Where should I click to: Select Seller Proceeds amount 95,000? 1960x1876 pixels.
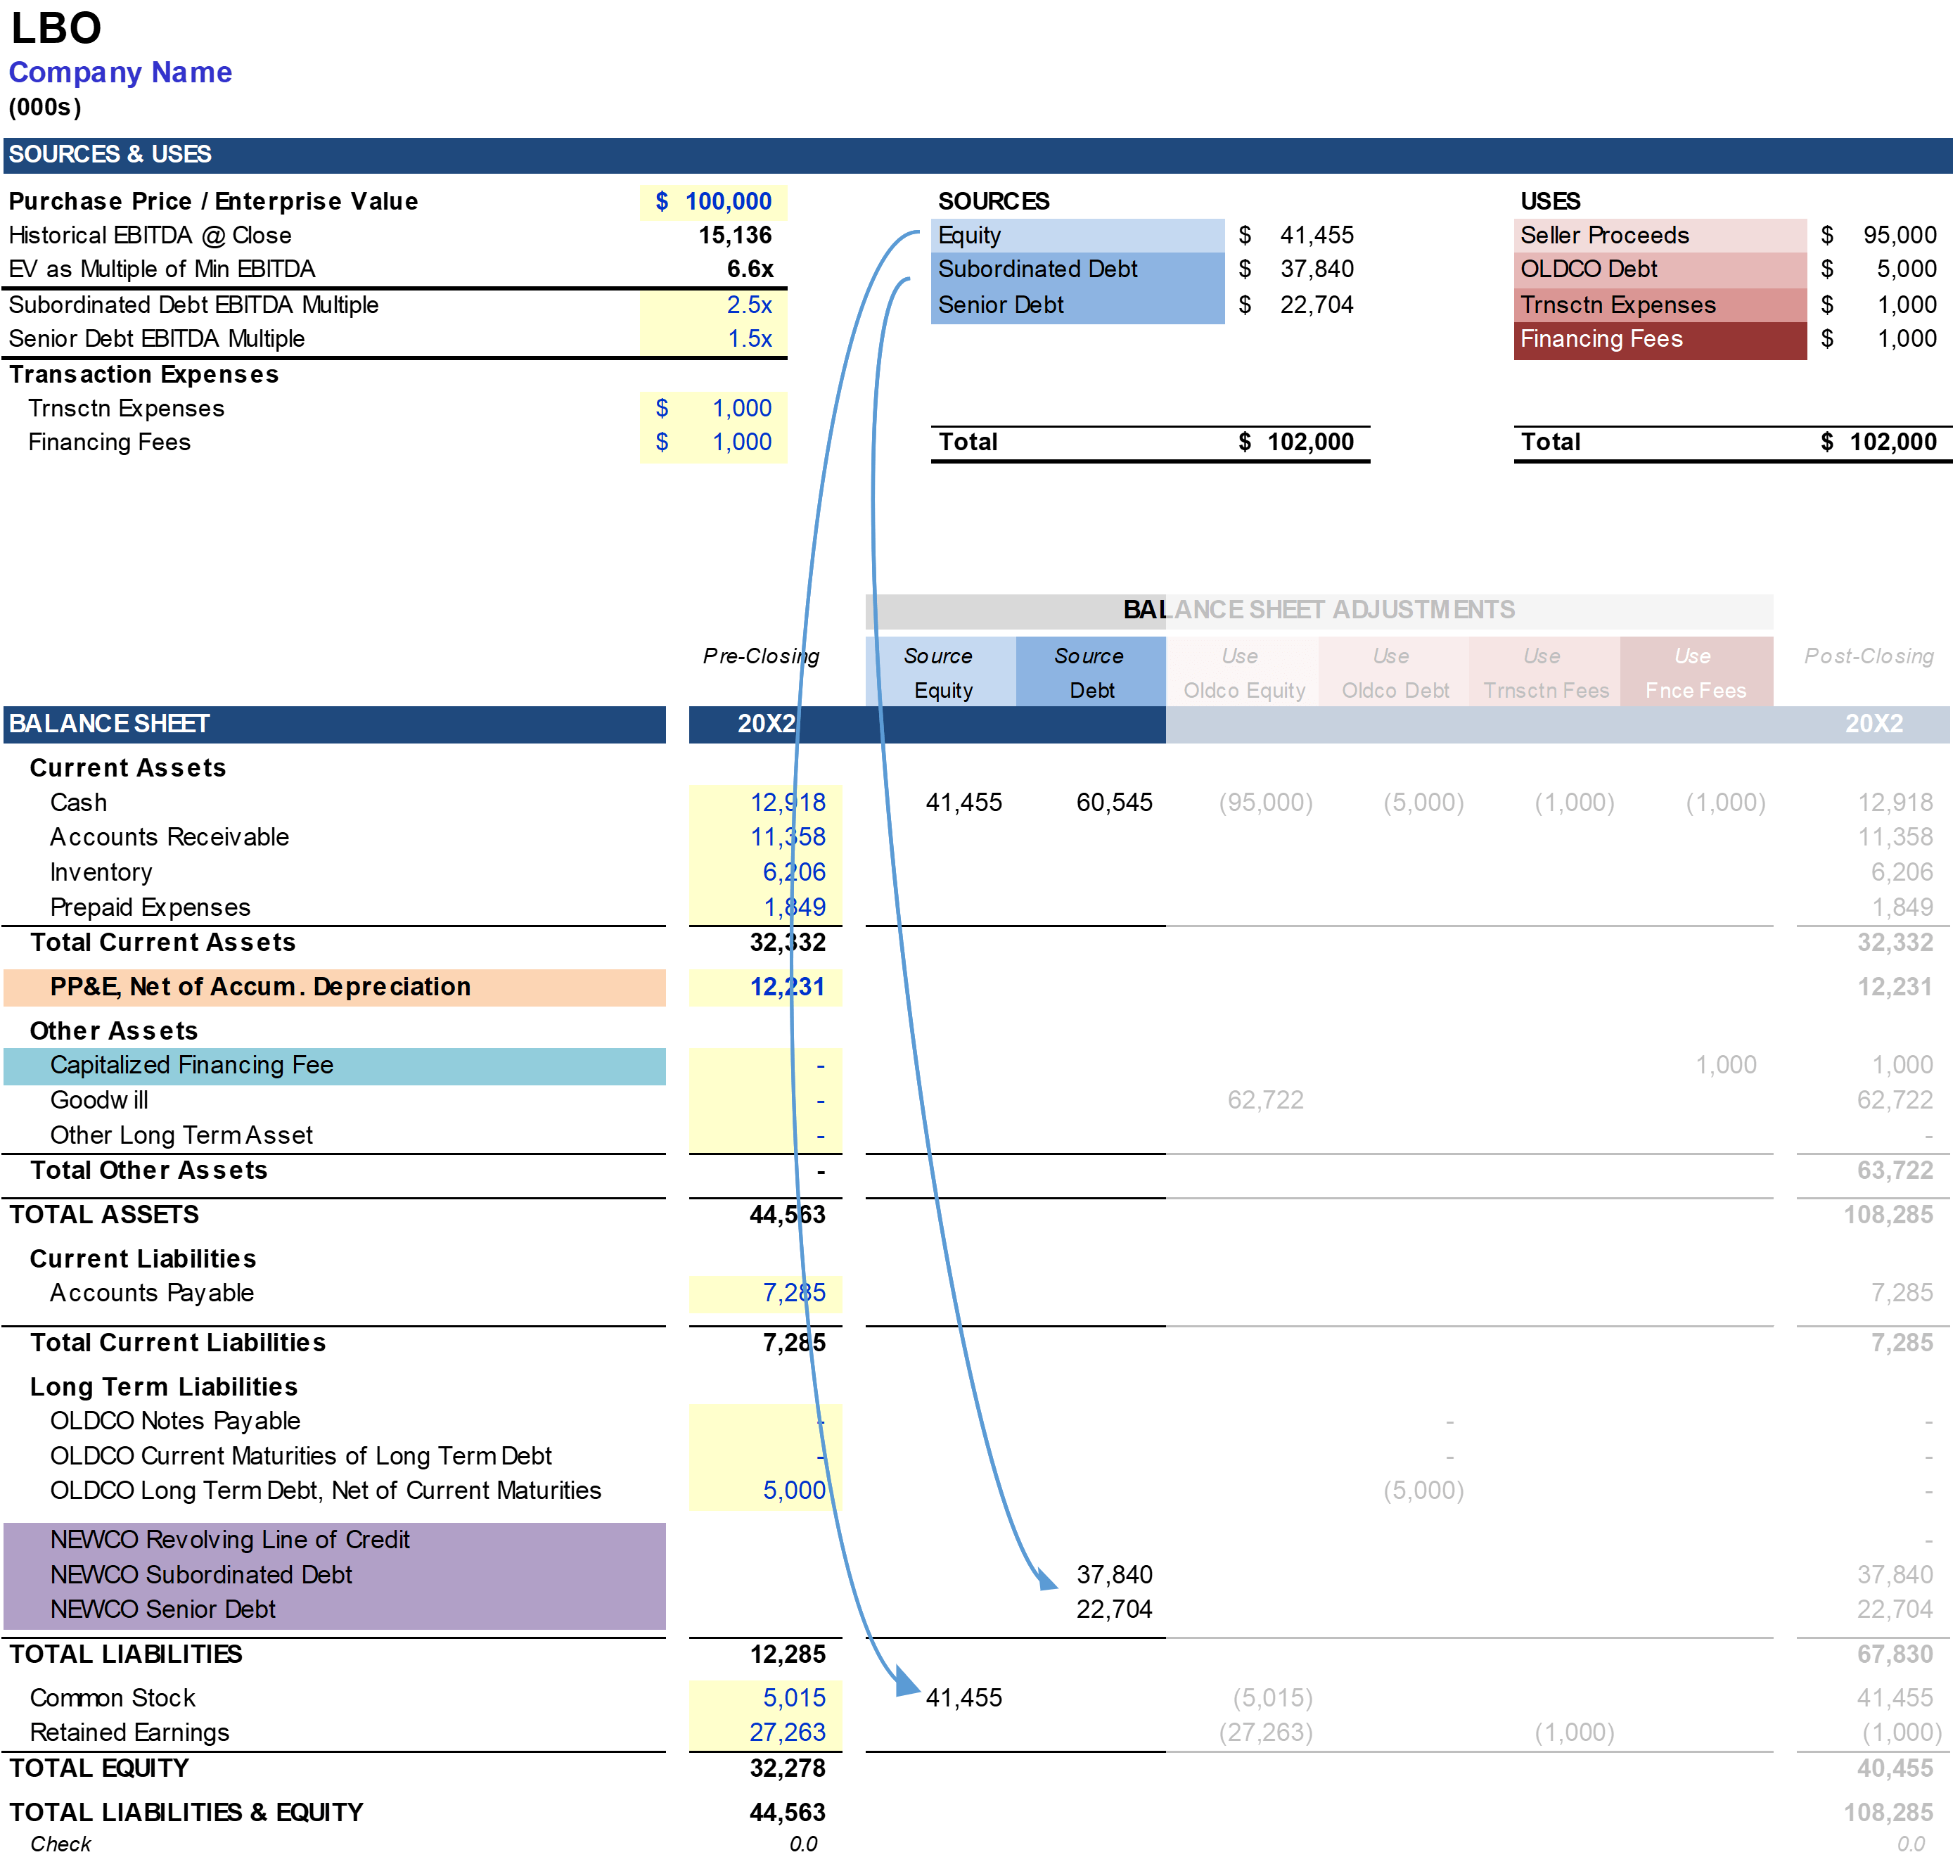point(1899,235)
